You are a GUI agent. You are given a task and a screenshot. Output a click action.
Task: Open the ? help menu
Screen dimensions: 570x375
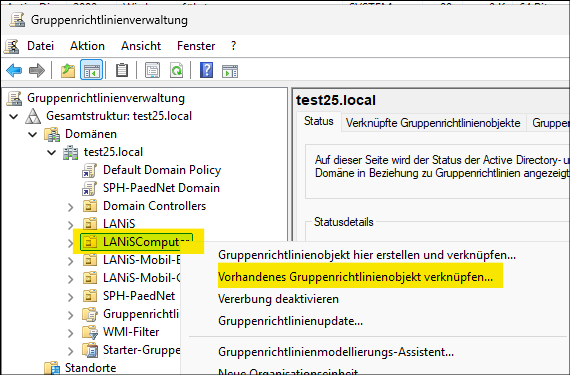pos(233,46)
